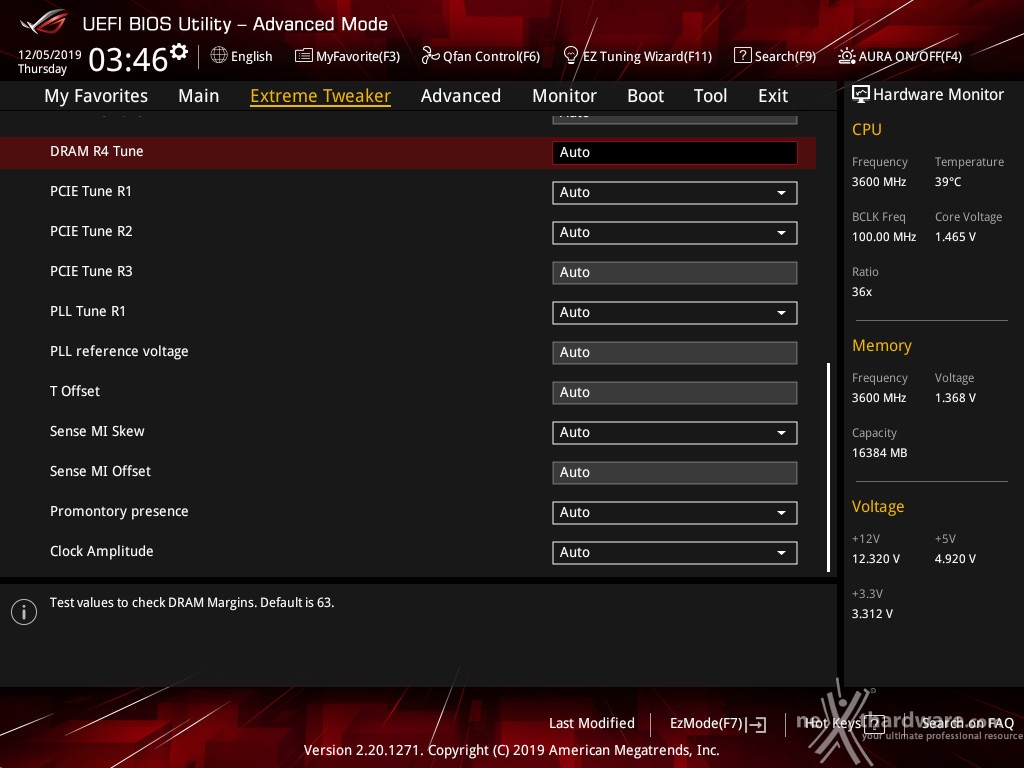This screenshot has width=1024, height=768.
Task: Click the 03:46 clock display
Action: click(129, 59)
